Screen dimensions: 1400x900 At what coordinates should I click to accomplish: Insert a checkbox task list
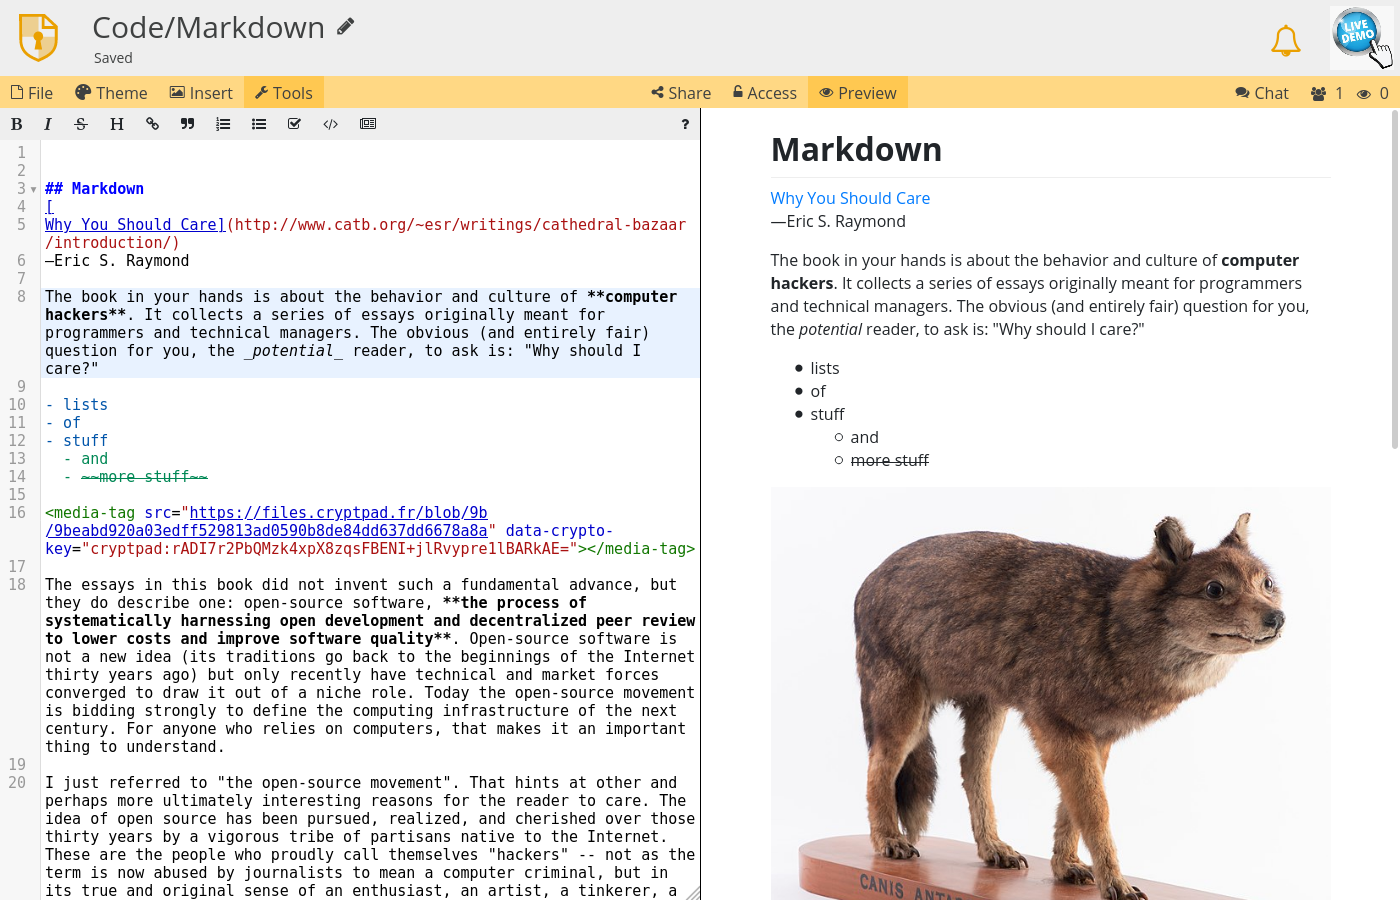[294, 124]
